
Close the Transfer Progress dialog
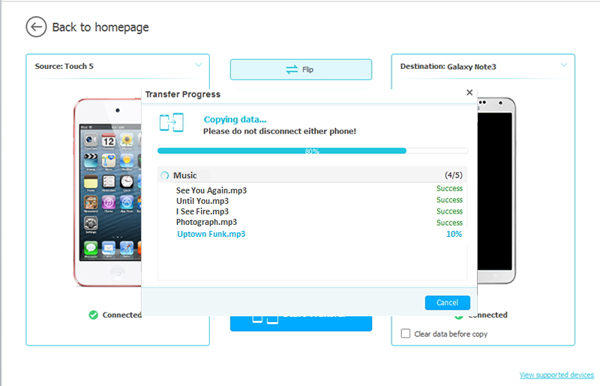tap(470, 93)
